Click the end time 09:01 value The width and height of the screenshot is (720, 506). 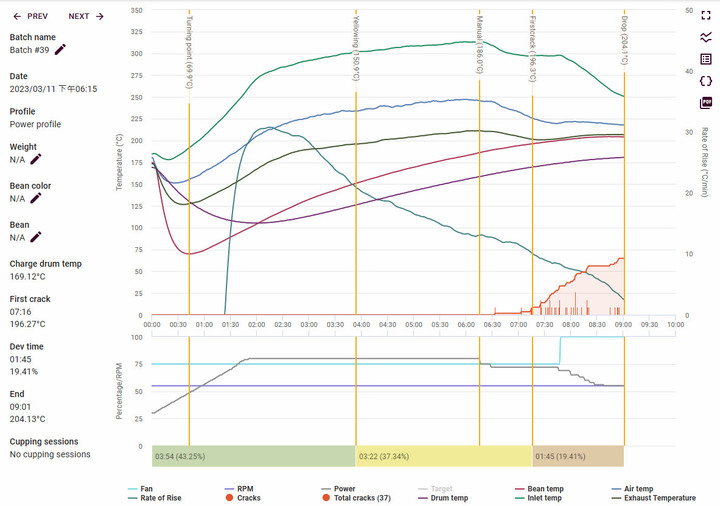pos(20,407)
